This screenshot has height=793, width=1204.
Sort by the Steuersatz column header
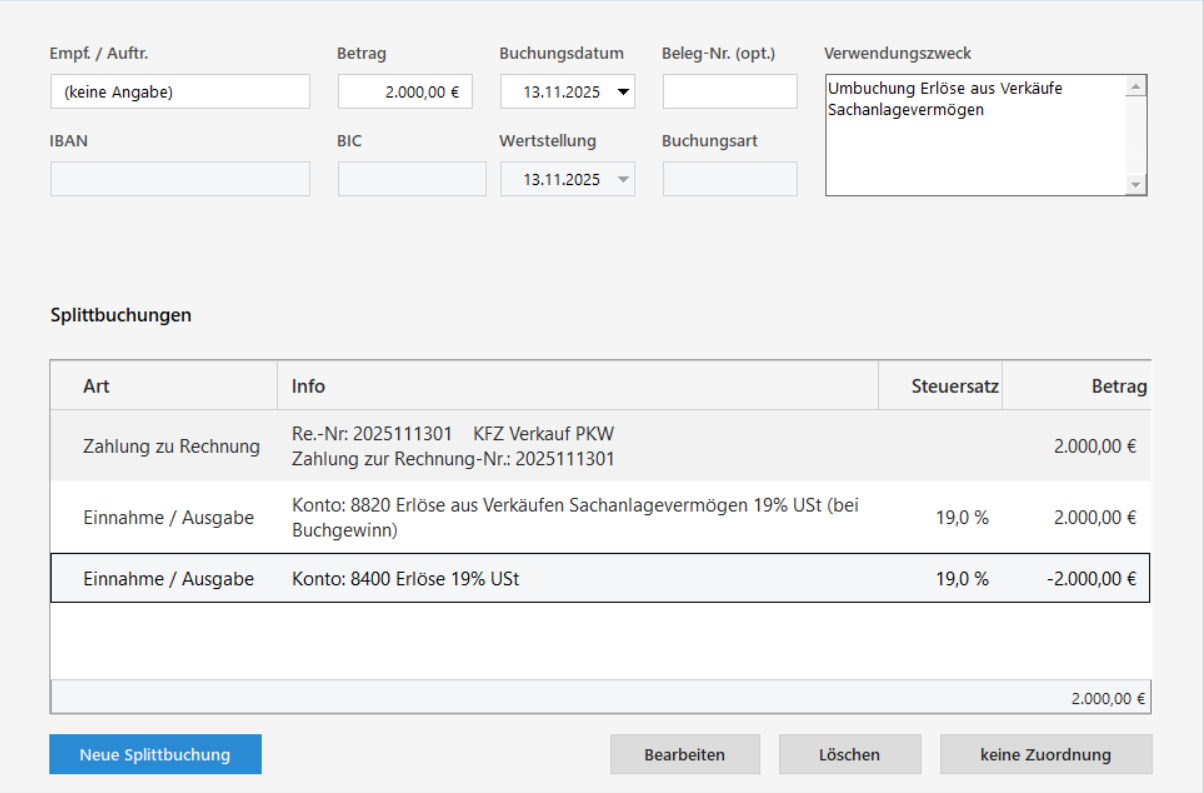point(940,386)
